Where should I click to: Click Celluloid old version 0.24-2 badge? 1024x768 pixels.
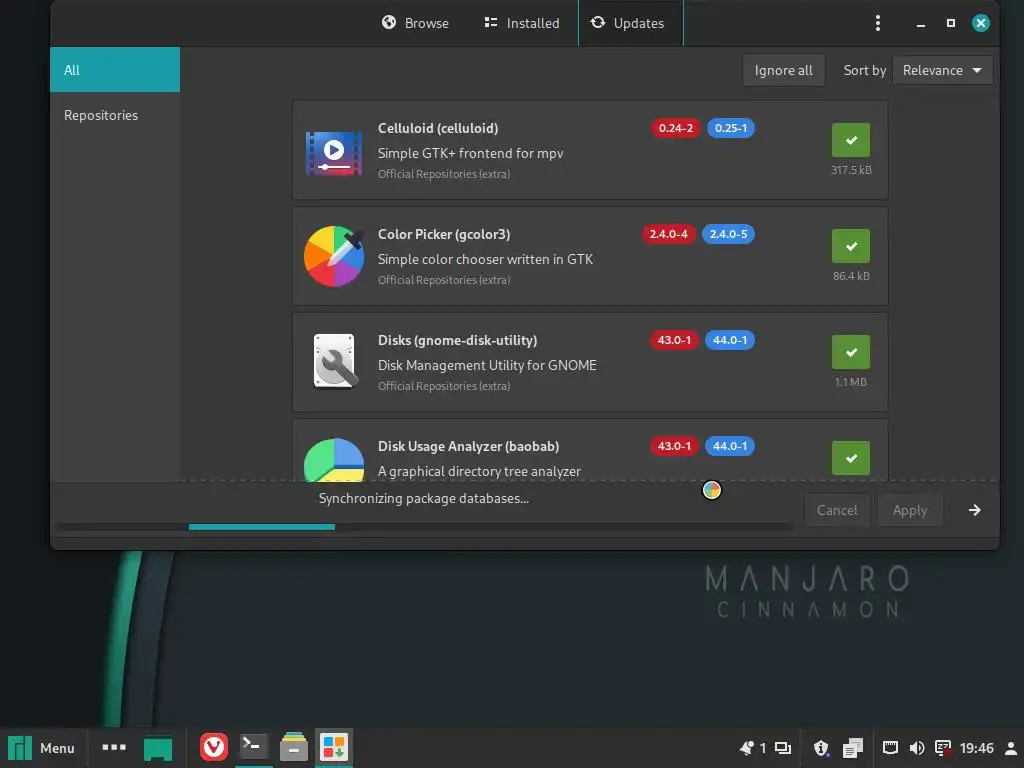coord(675,128)
